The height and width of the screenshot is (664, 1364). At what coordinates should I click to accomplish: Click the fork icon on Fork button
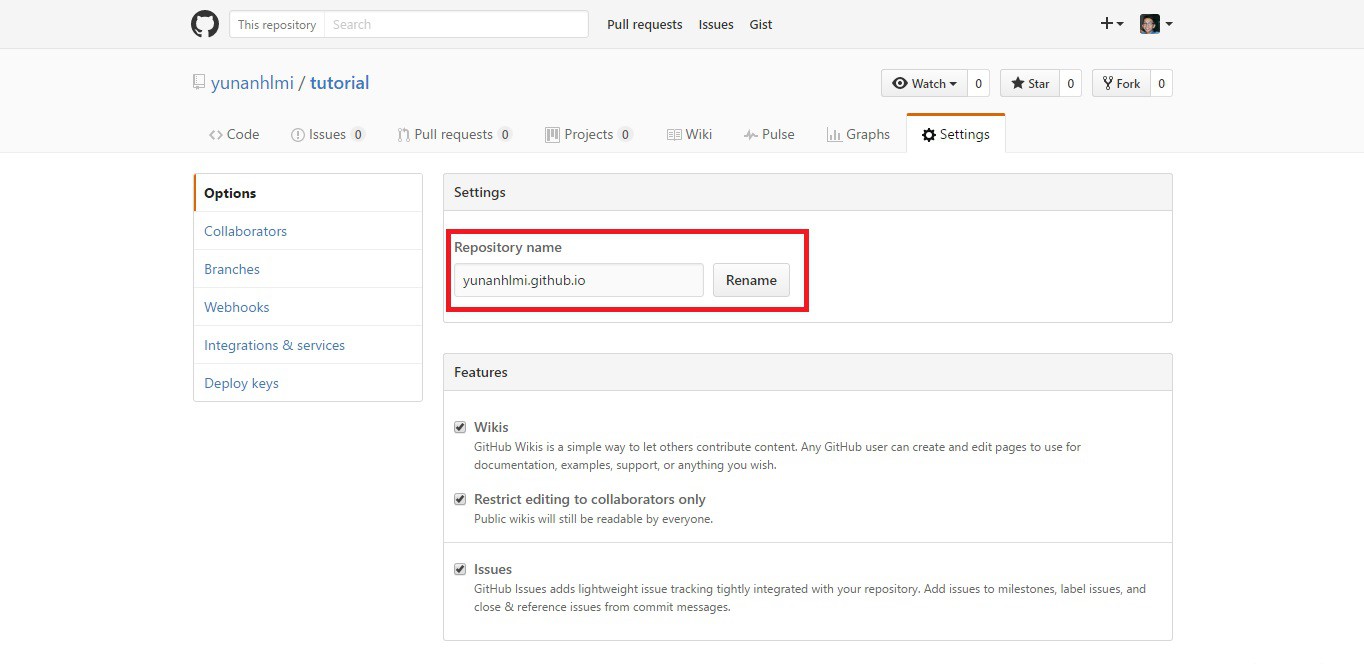click(1108, 83)
